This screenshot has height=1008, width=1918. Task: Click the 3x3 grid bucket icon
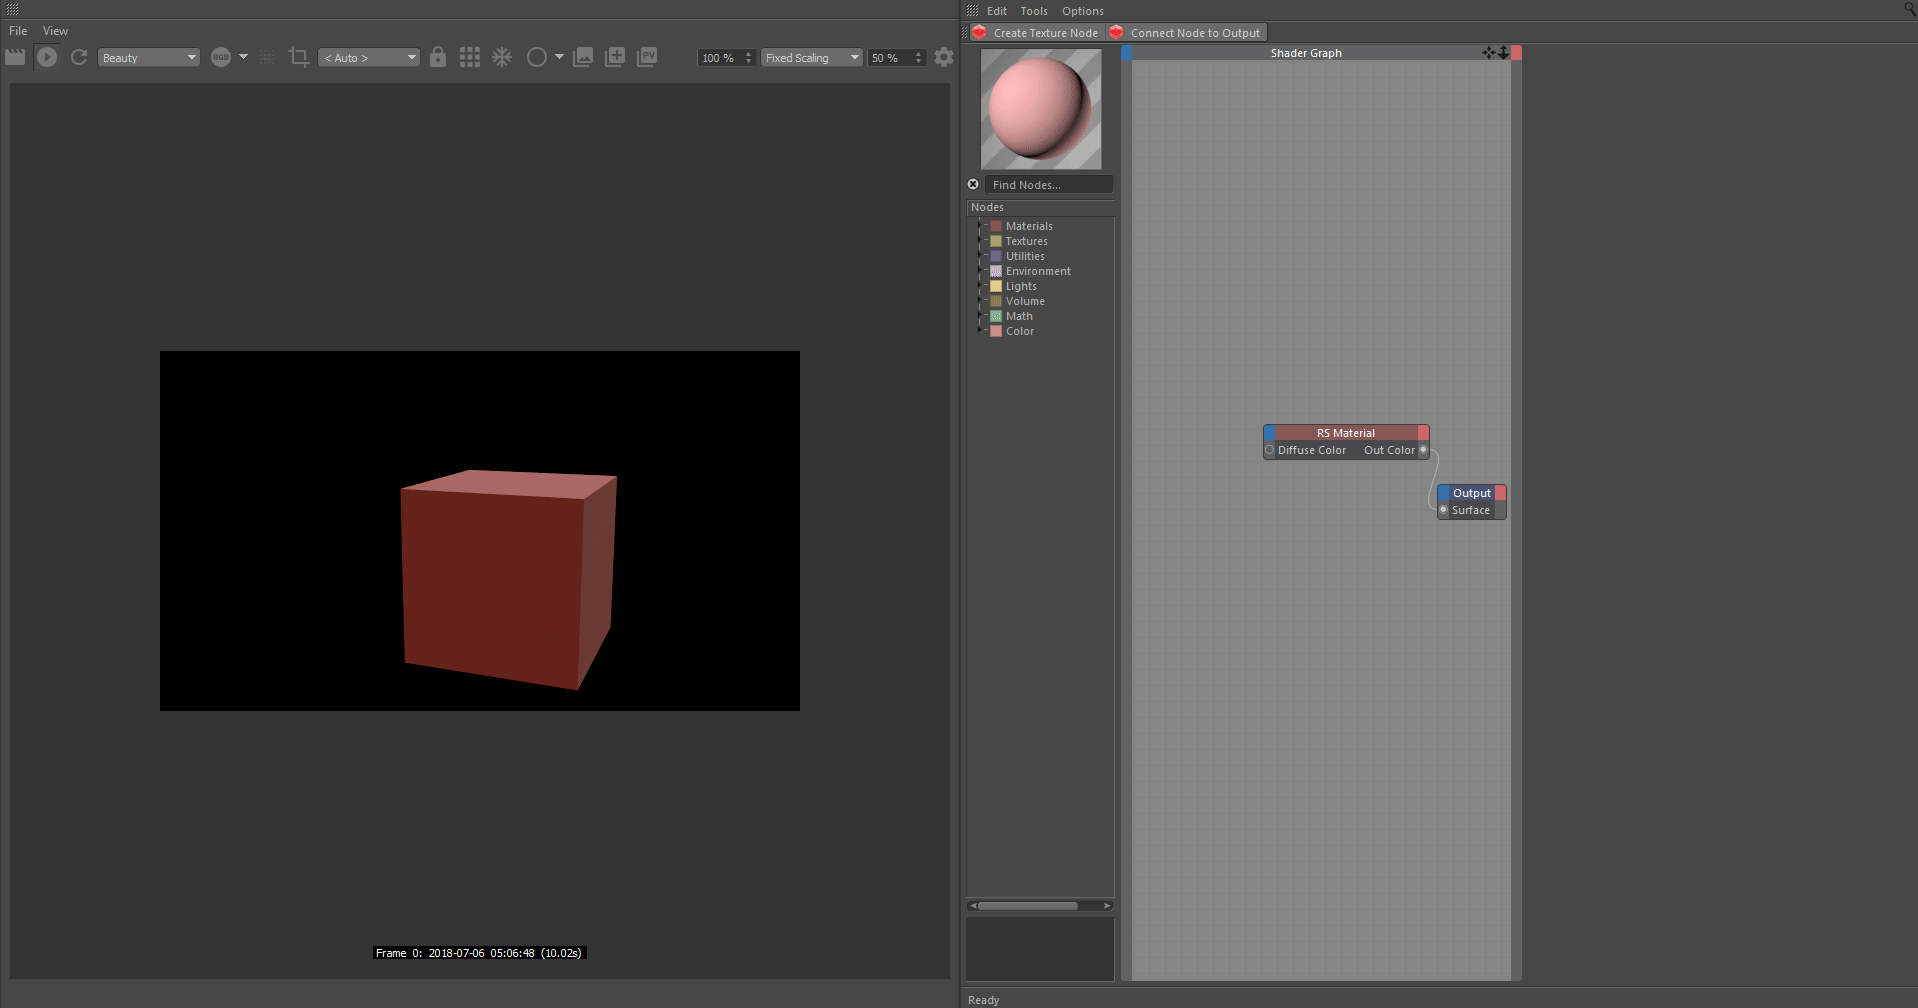470,58
